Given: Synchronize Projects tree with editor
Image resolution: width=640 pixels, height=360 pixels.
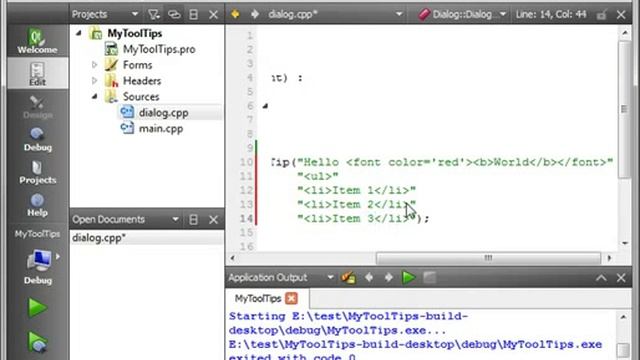Looking at the screenshot, I should 174,15.
